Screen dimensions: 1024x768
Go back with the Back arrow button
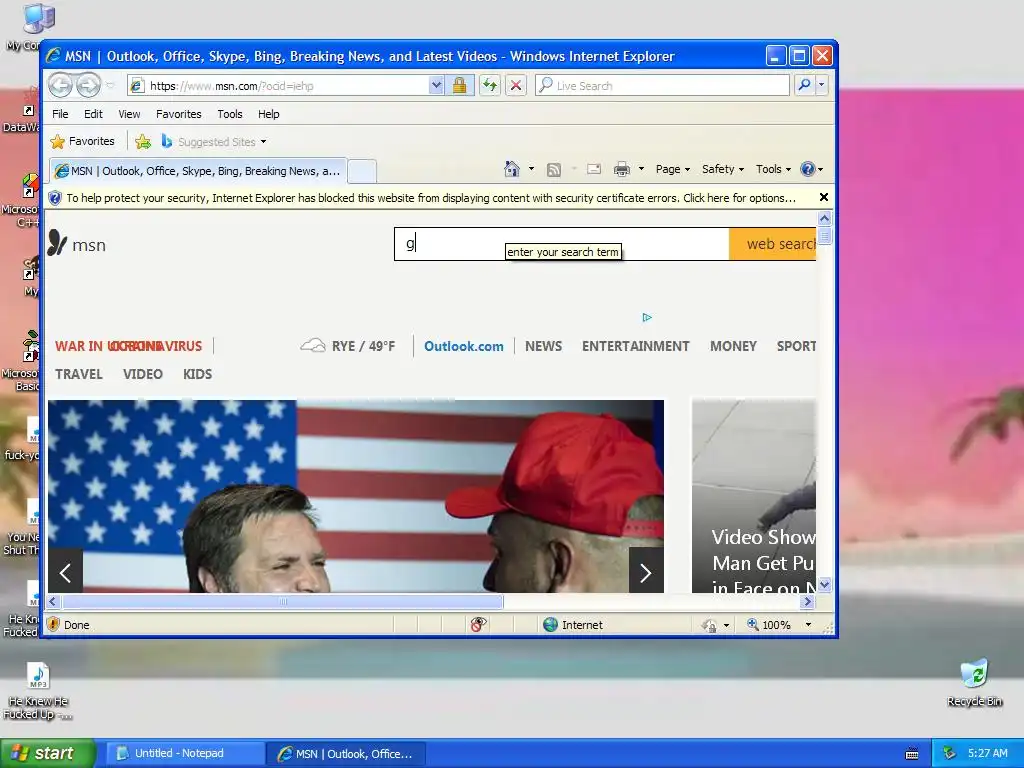pyautogui.click(x=60, y=85)
